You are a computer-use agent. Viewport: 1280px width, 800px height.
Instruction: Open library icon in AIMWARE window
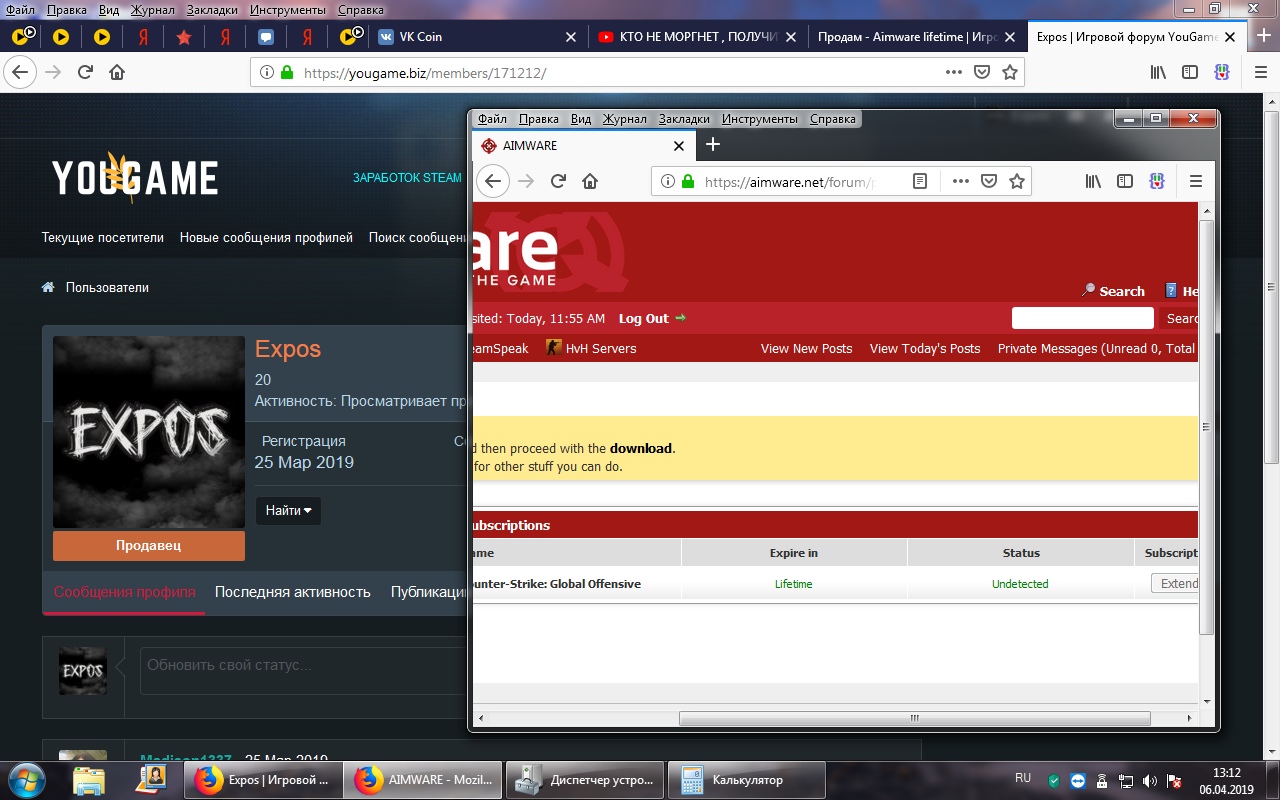coord(1093,181)
